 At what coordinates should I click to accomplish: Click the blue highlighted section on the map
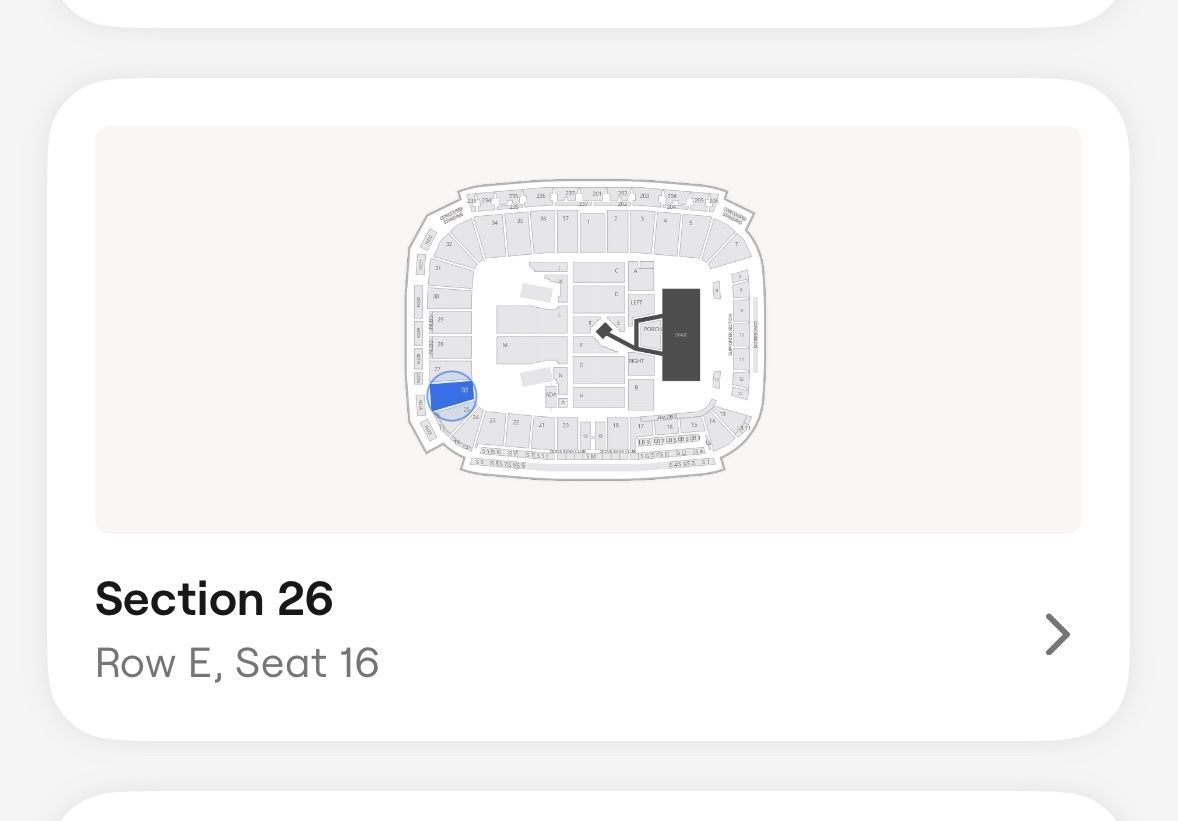[x=451, y=391]
